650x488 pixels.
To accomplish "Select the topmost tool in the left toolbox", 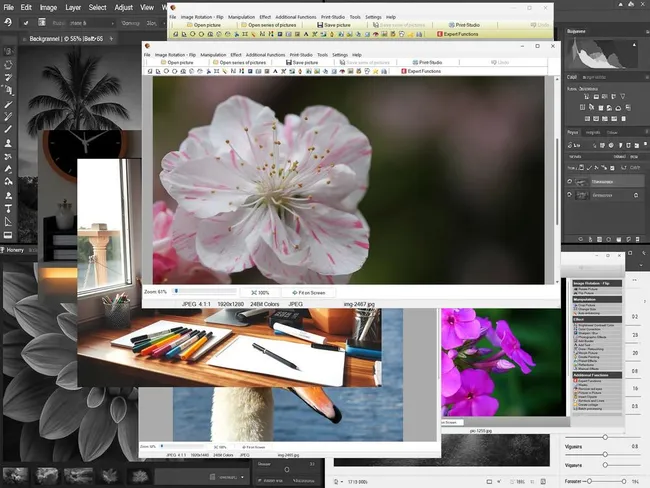I will (8, 51).
